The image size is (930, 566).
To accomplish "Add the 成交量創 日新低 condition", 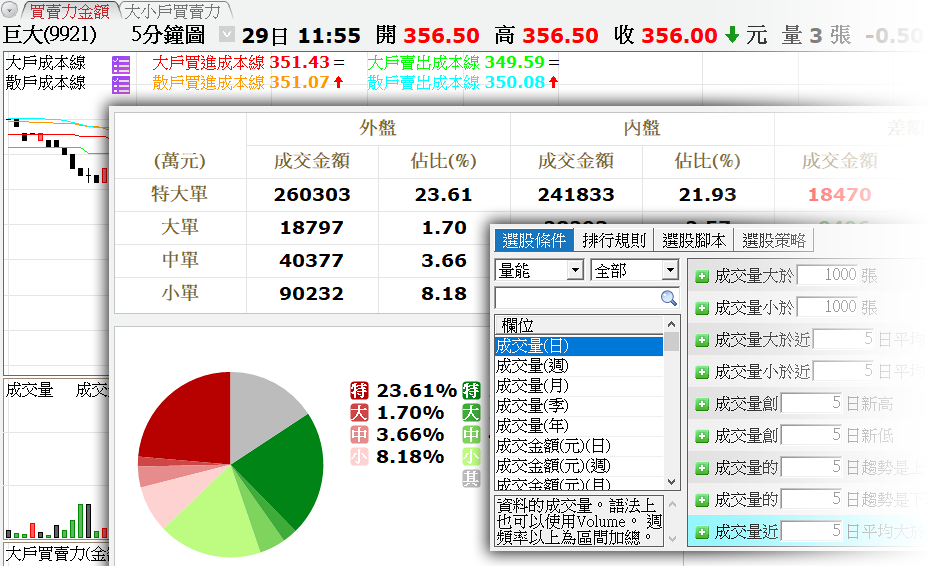I will [x=702, y=437].
